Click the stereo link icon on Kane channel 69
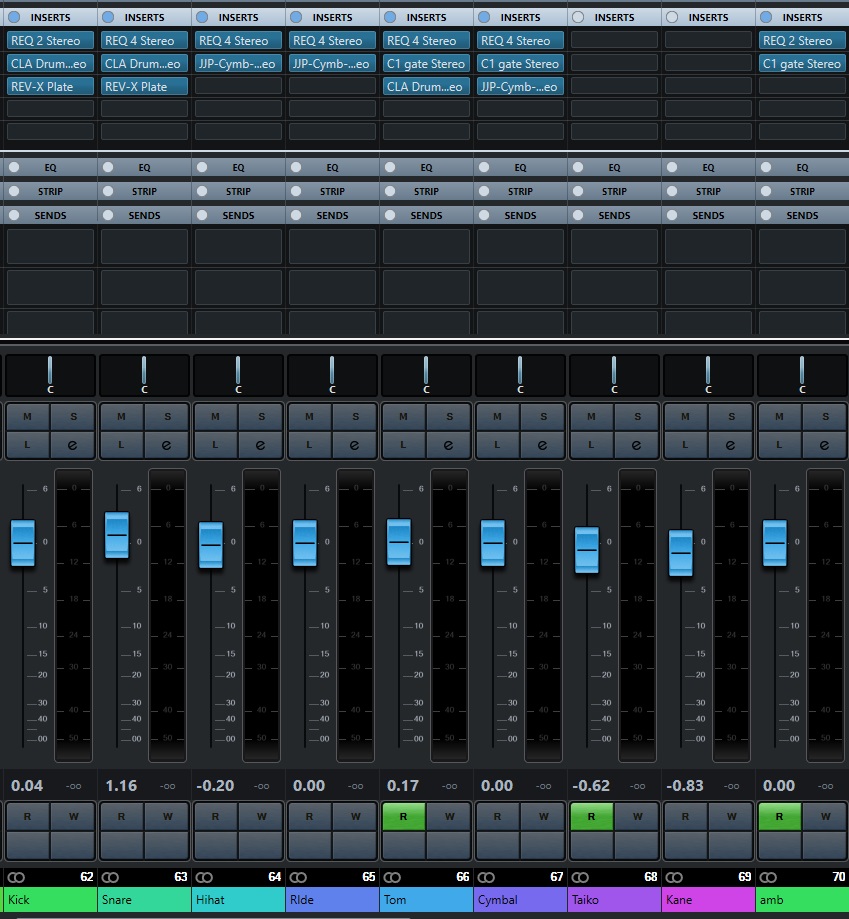849x919 pixels. pos(674,877)
